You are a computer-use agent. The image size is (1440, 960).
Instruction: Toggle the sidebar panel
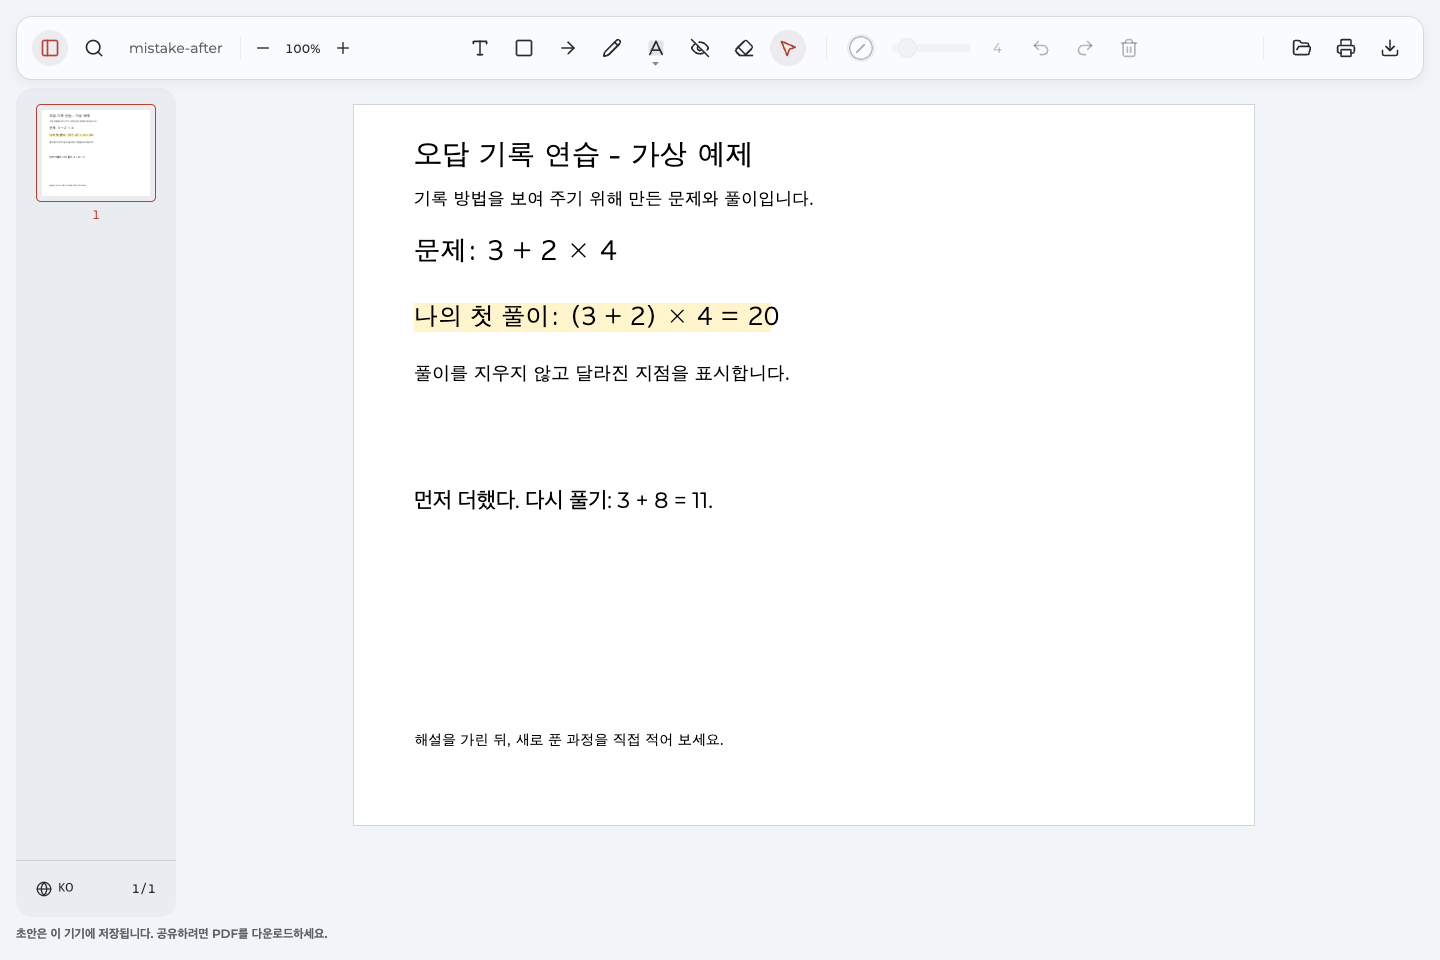point(50,48)
